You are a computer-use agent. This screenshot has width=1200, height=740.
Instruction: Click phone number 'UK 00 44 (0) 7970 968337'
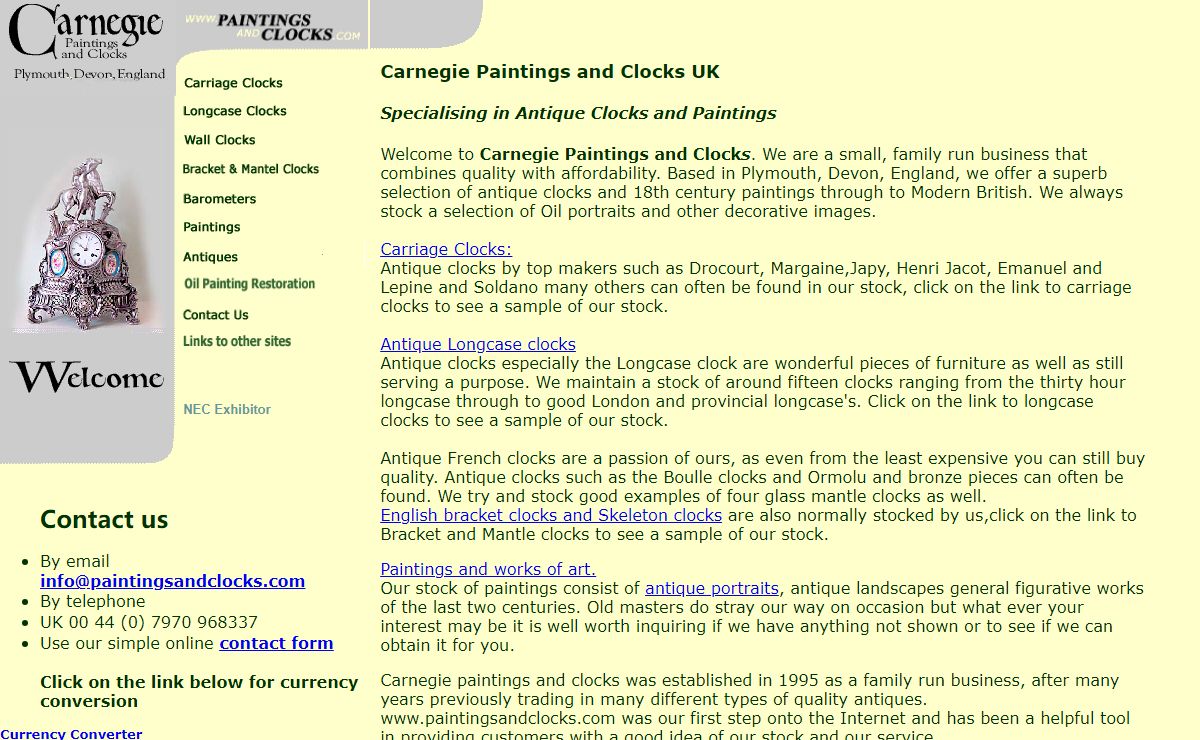149,622
